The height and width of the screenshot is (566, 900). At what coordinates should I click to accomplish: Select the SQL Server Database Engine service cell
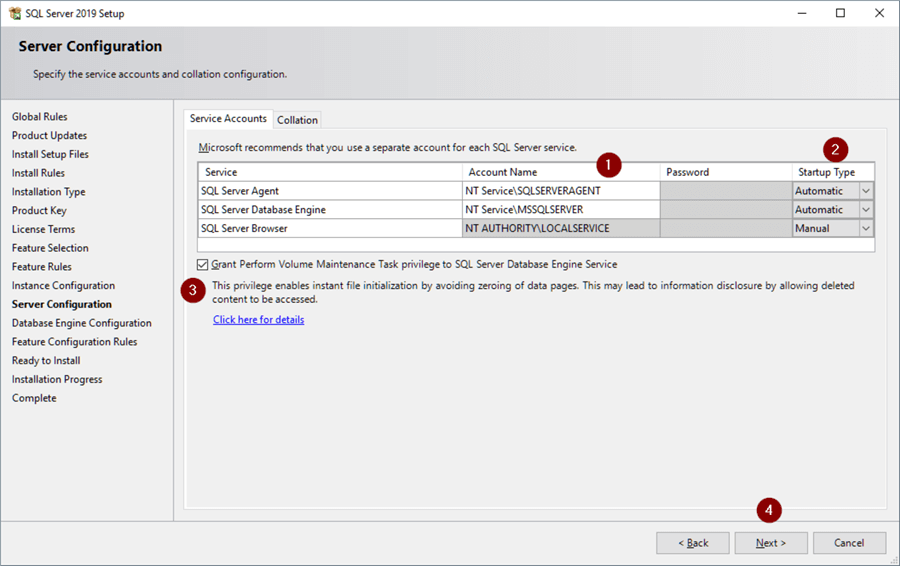click(x=330, y=210)
